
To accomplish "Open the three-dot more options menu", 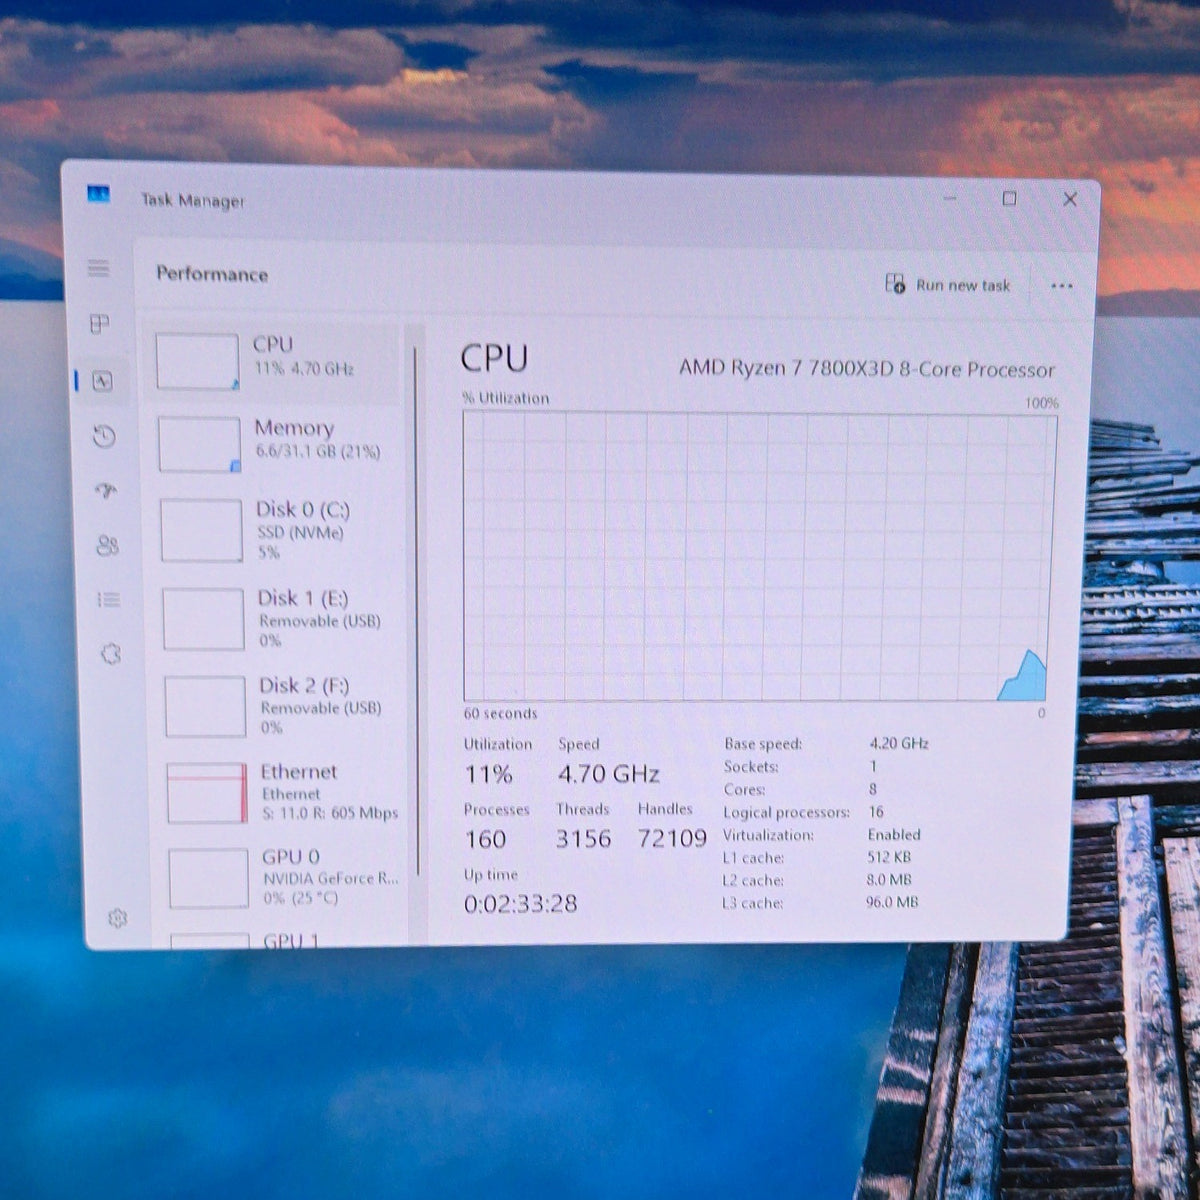I will click(x=1062, y=286).
